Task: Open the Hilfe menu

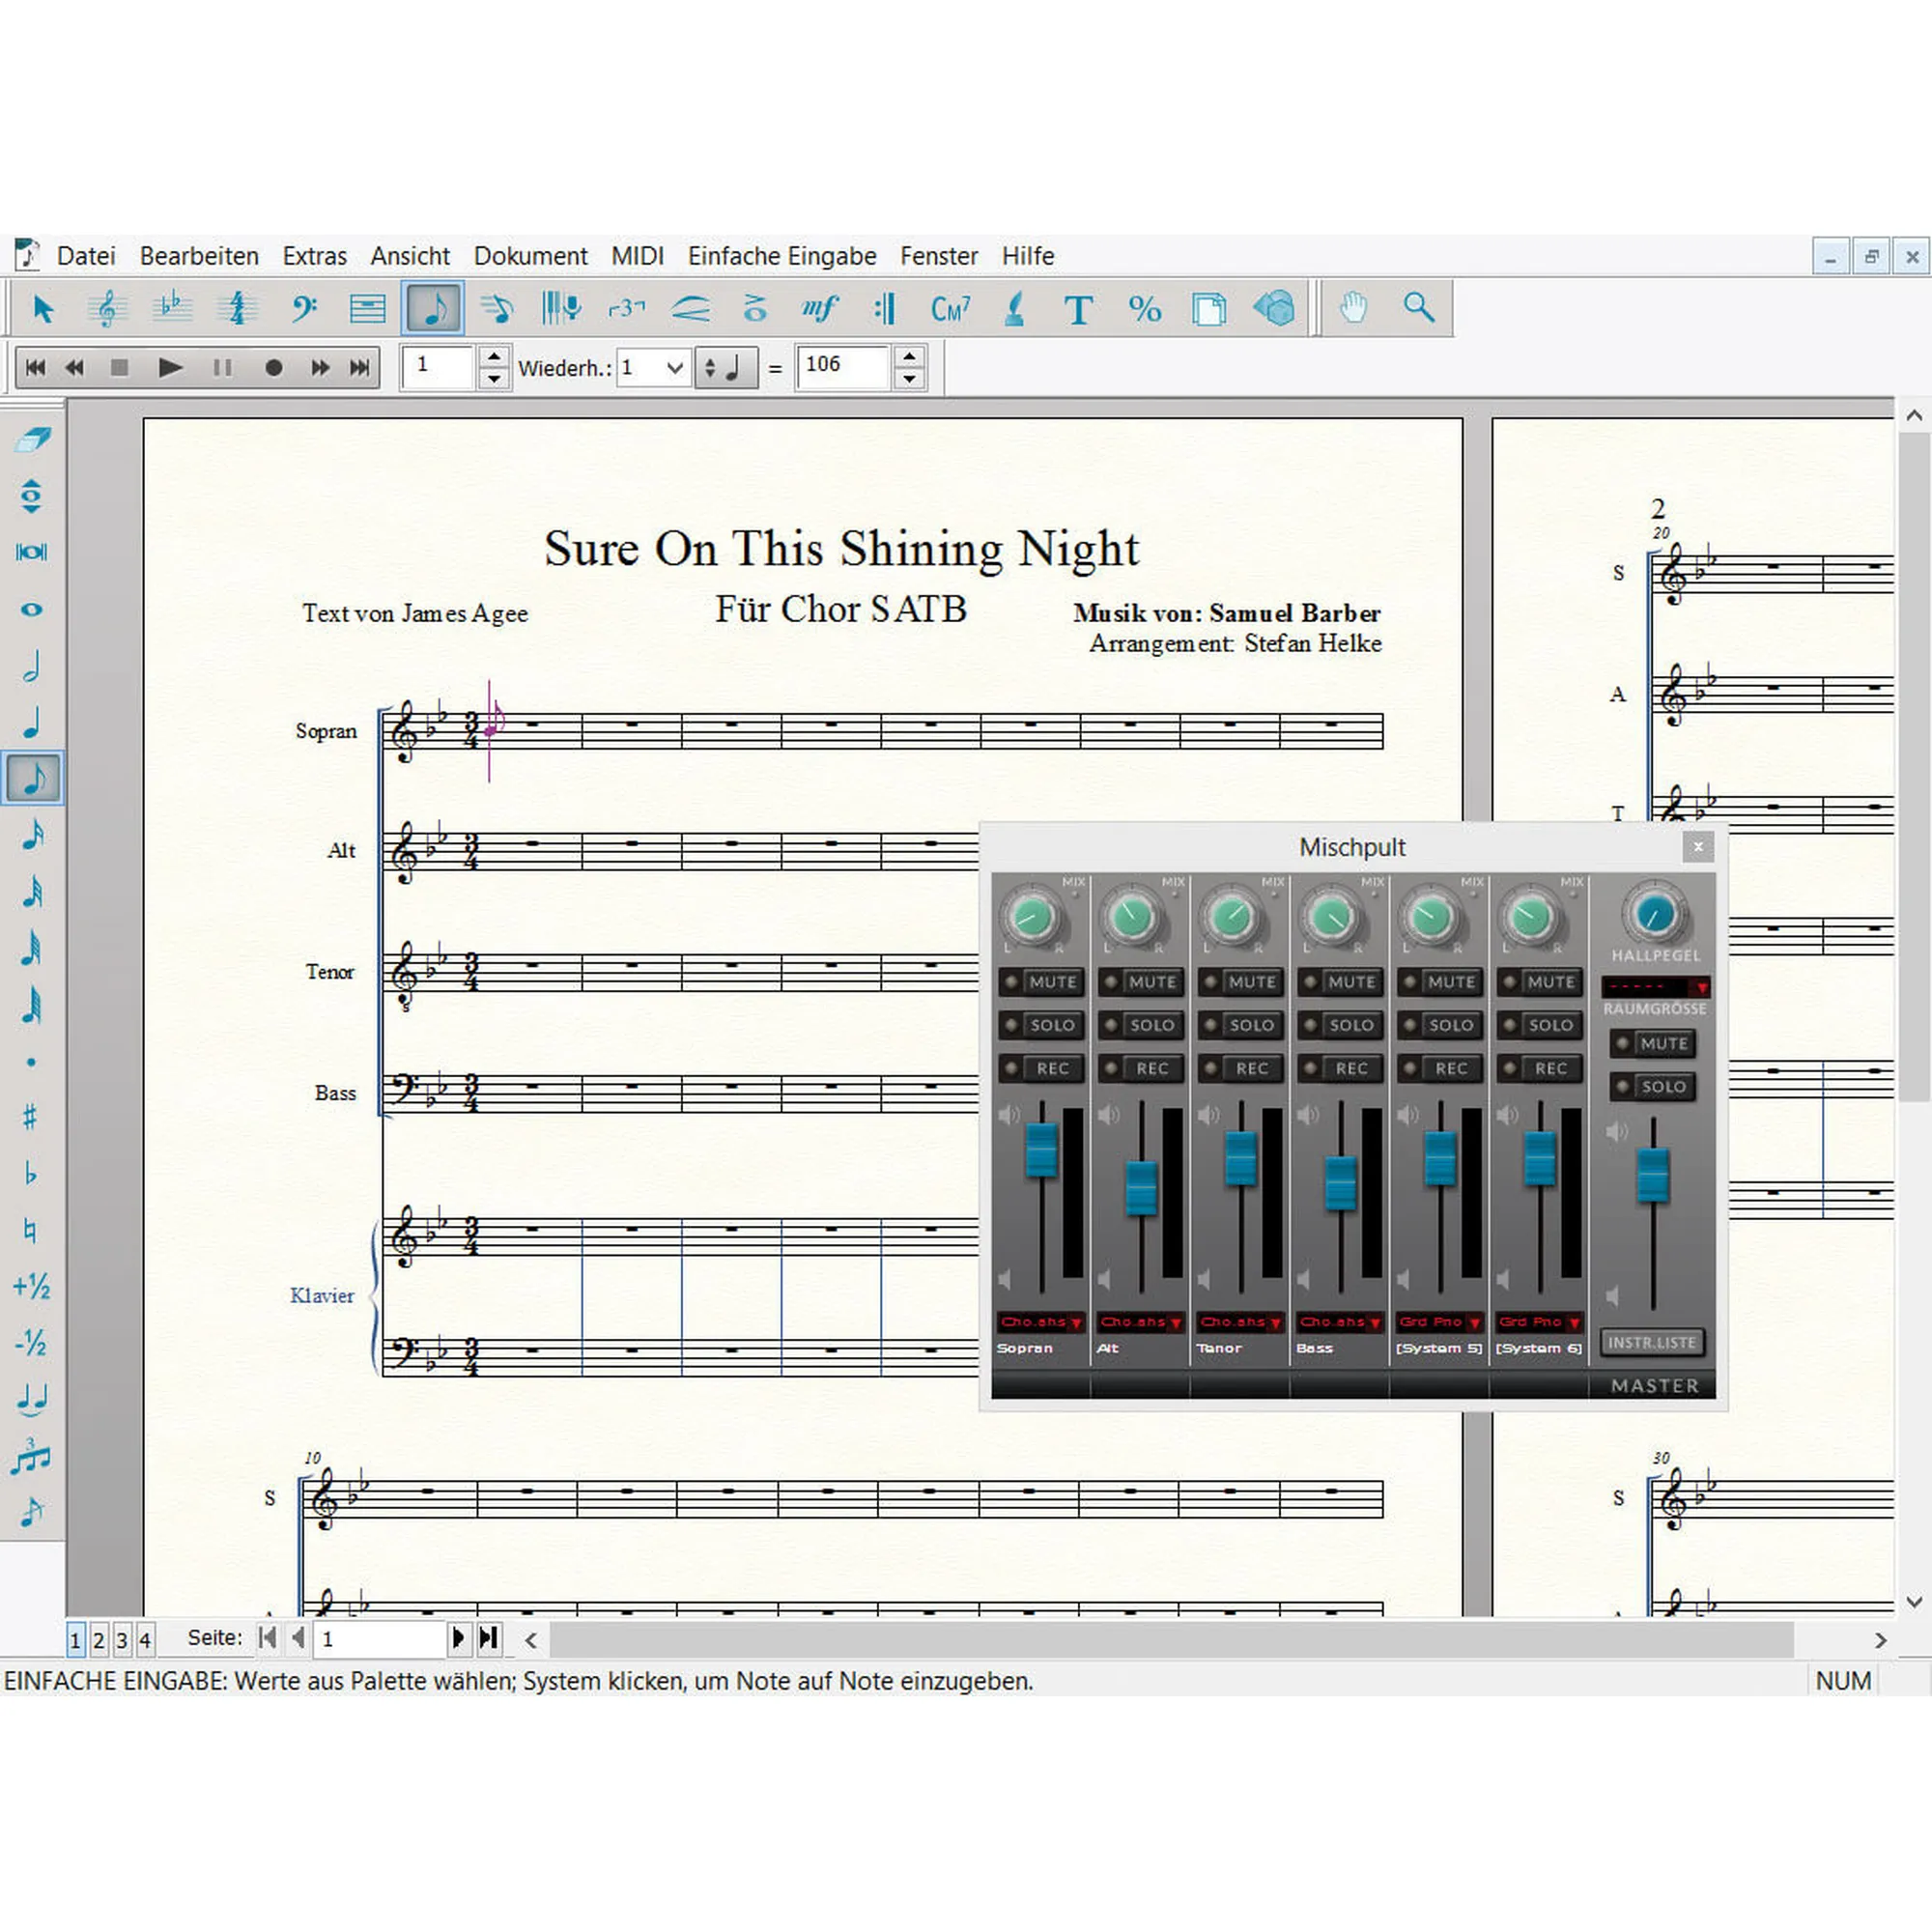Action: 1028,256
